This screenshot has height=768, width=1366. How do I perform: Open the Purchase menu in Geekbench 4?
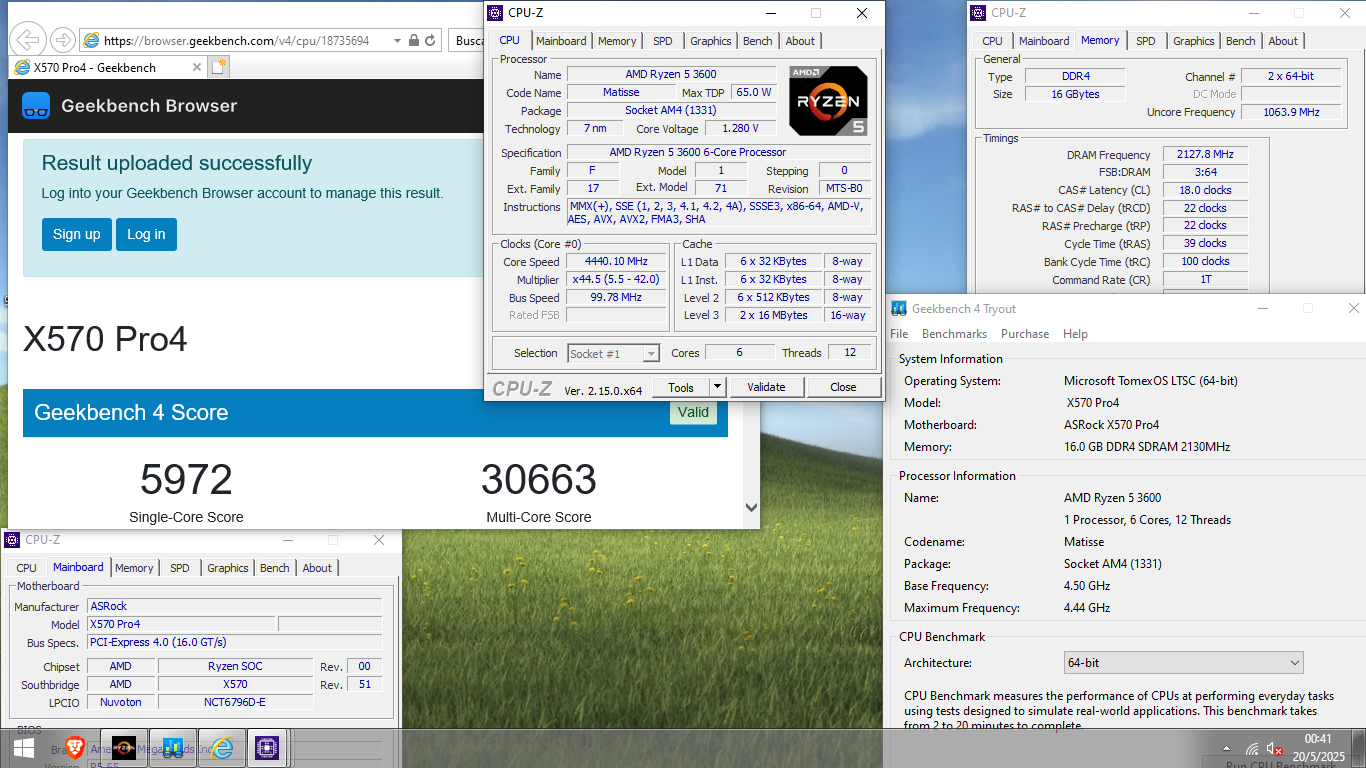click(x=1025, y=334)
